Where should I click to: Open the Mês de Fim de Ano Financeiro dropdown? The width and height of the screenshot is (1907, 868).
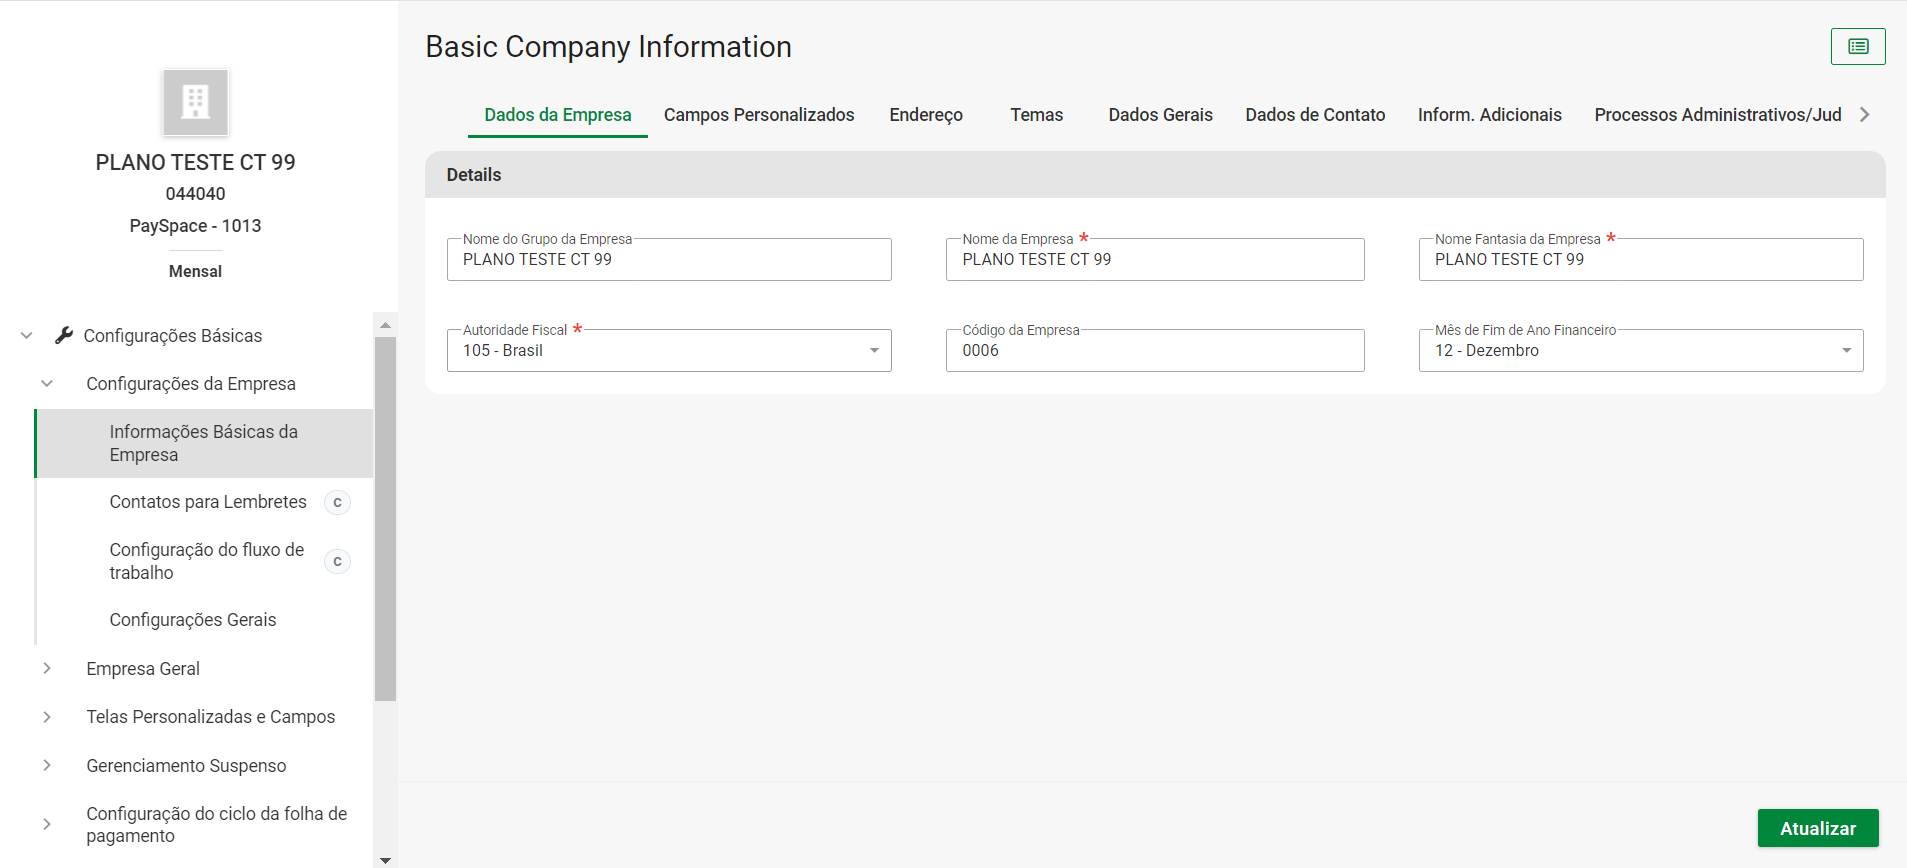1845,351
